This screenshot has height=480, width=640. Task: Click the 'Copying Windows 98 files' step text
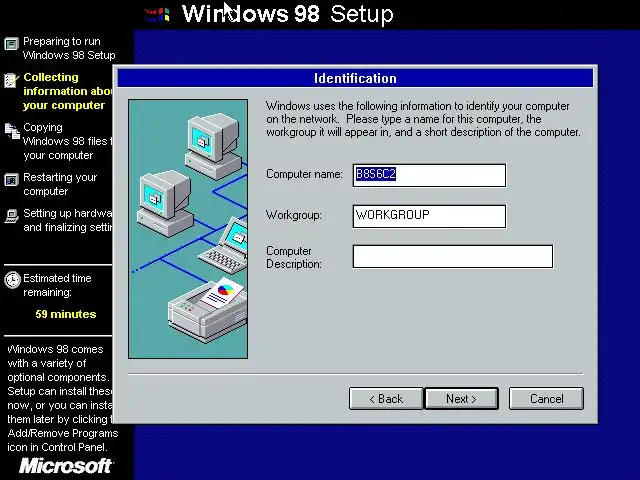[x=68, y=141]
